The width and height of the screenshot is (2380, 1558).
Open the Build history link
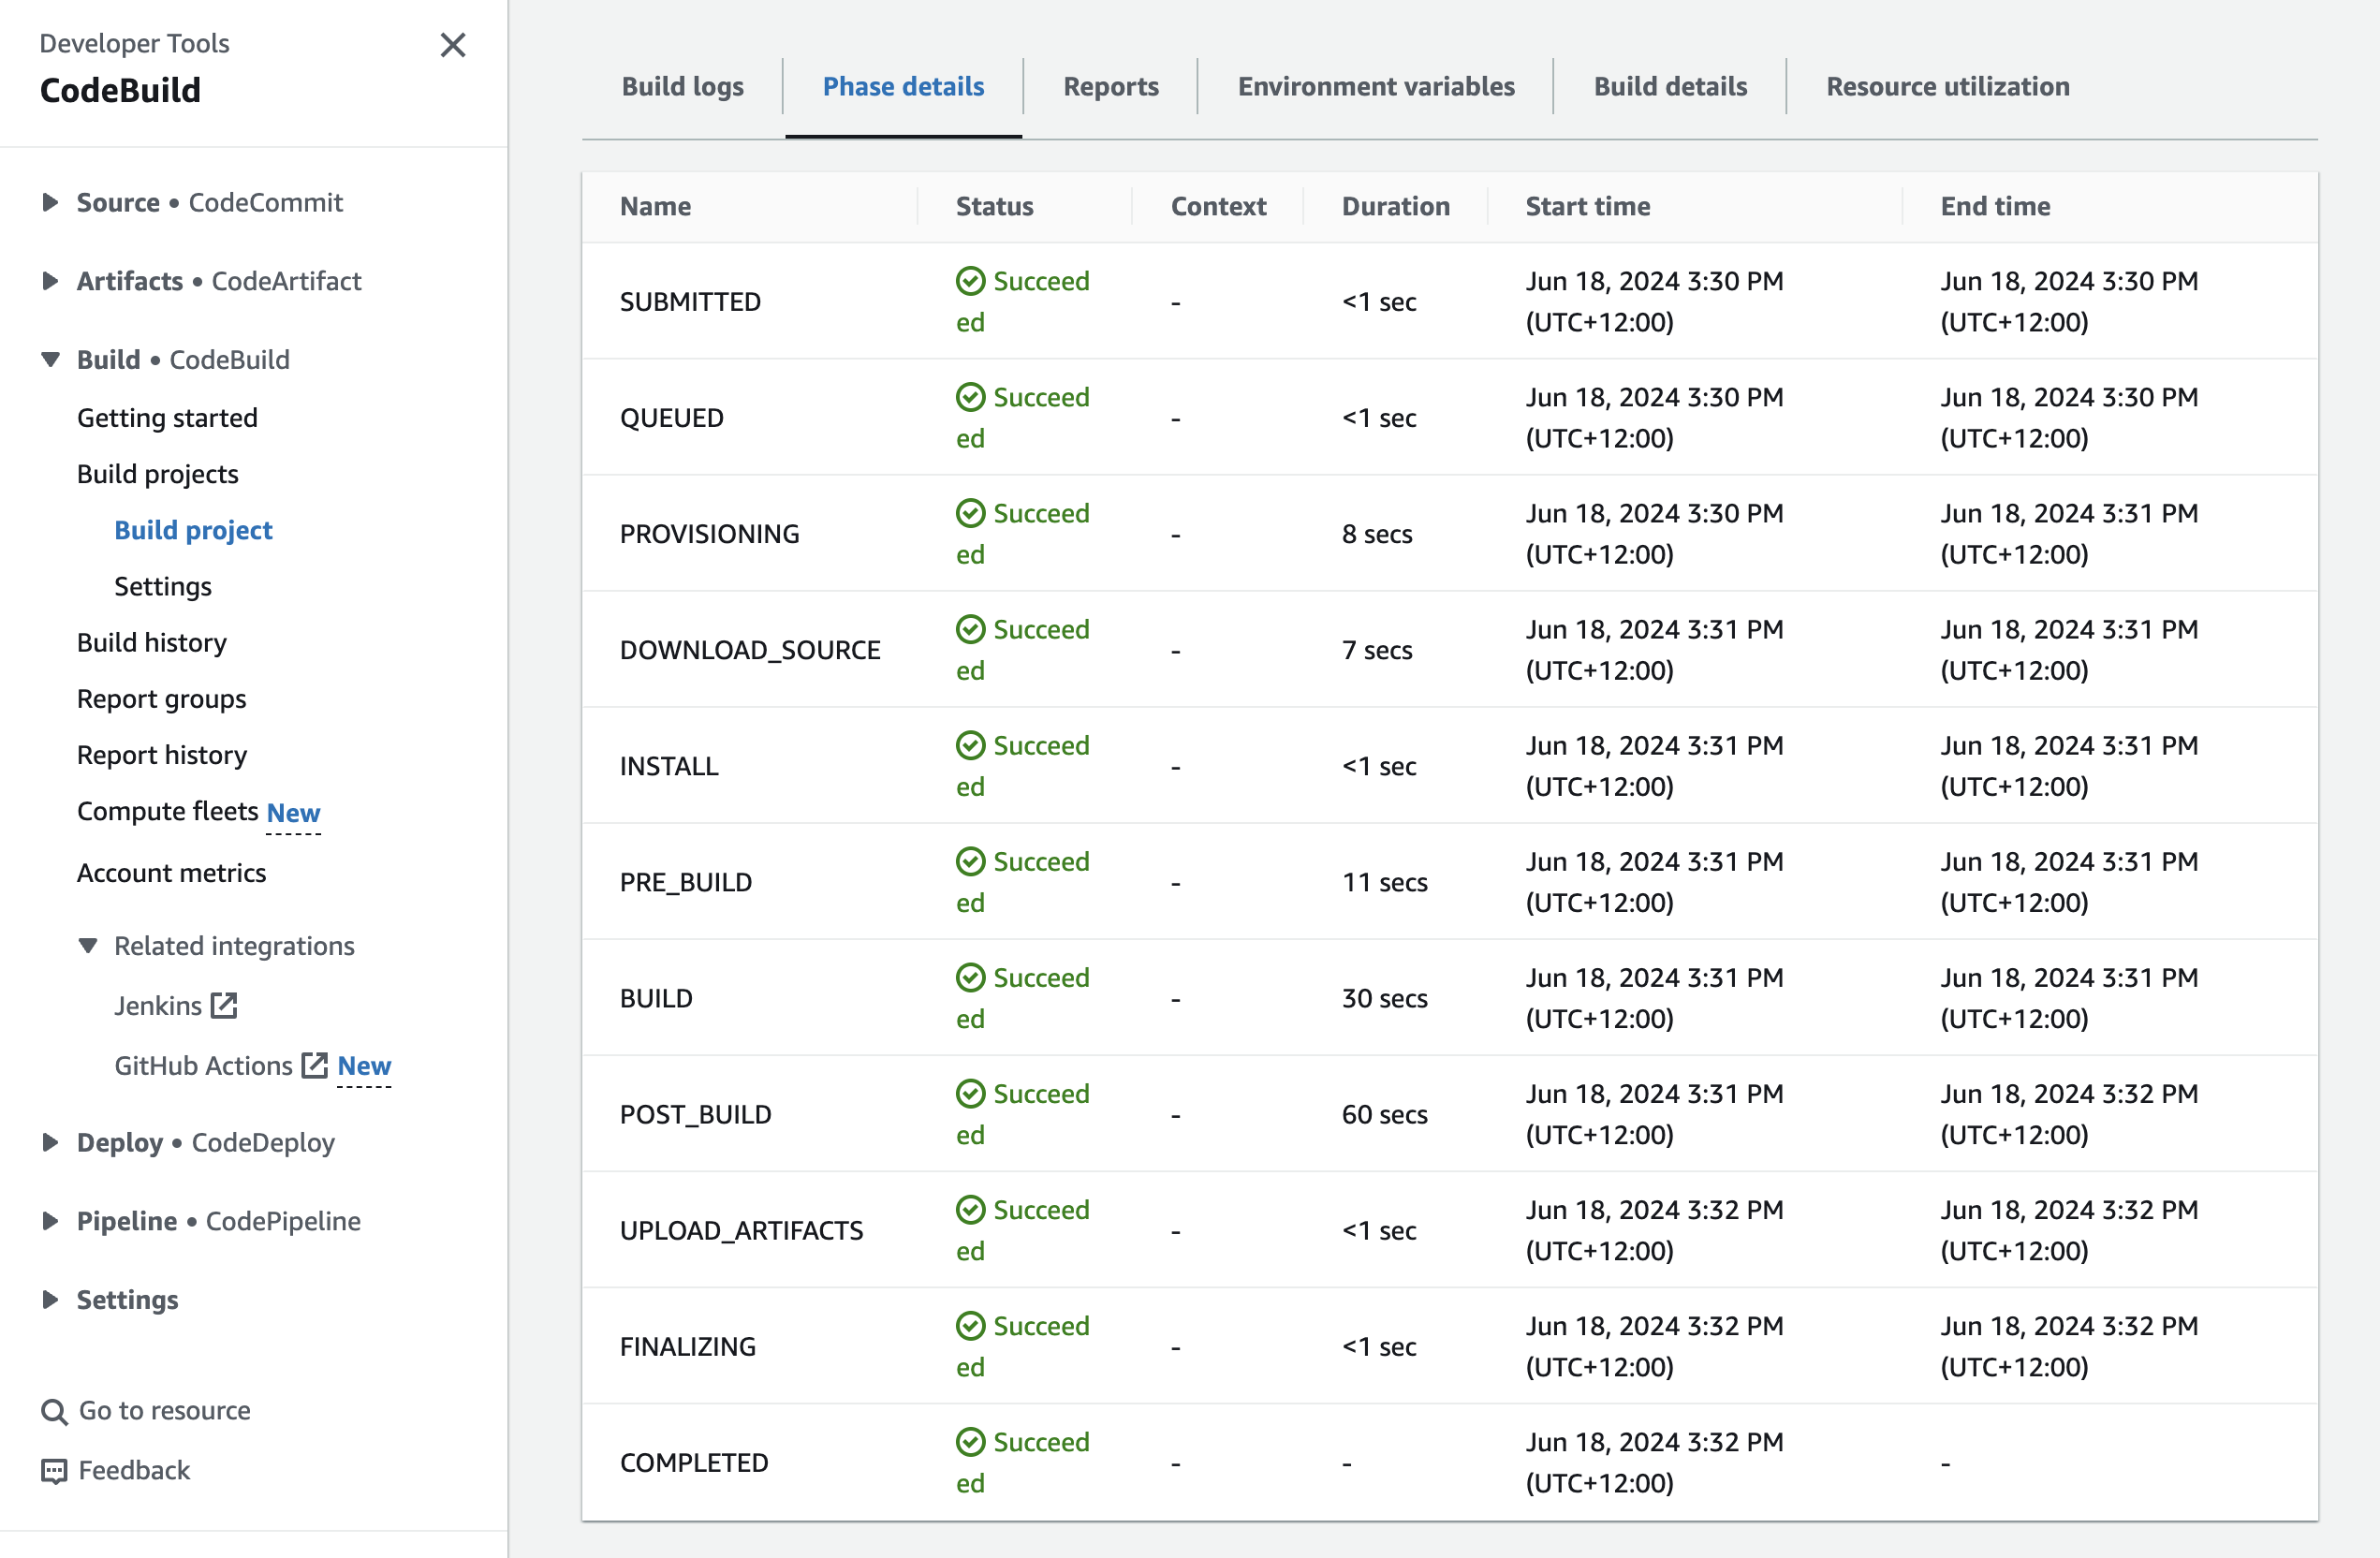[152, 642]
